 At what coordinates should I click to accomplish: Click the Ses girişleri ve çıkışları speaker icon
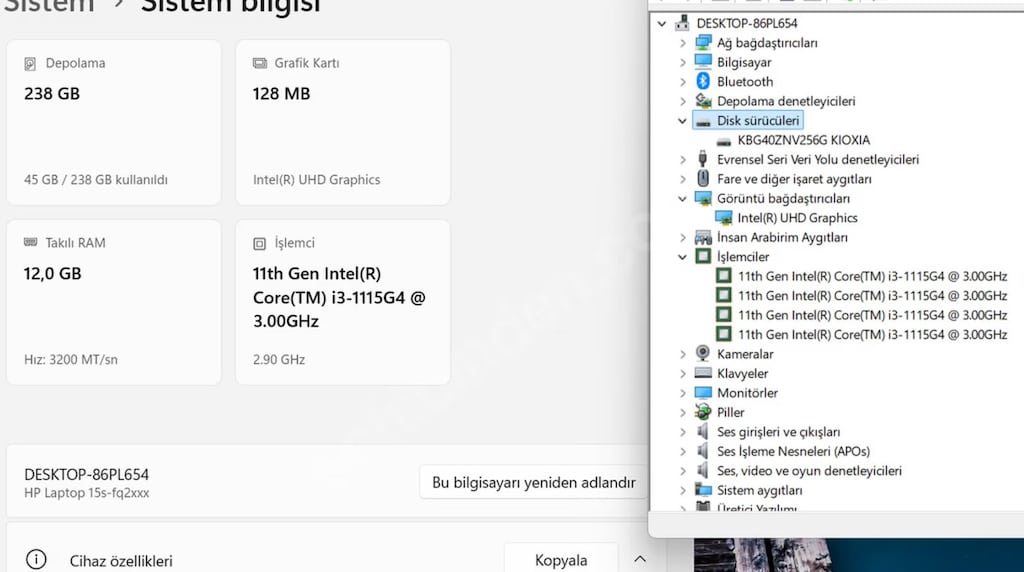(703, 432)
